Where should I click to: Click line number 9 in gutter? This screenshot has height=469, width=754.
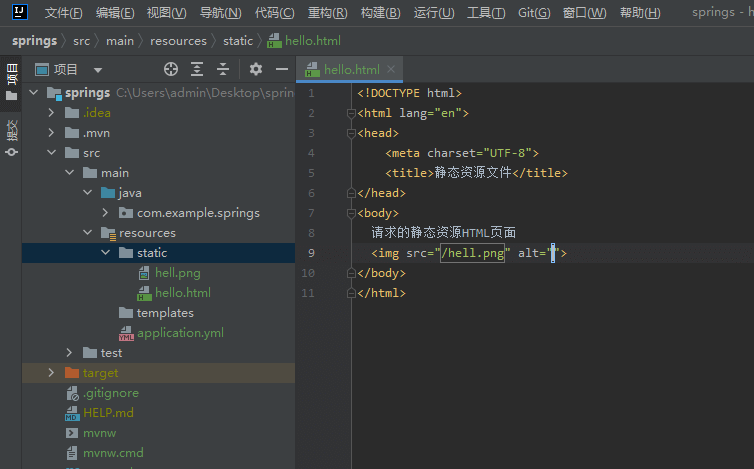[x=311, y=253]
